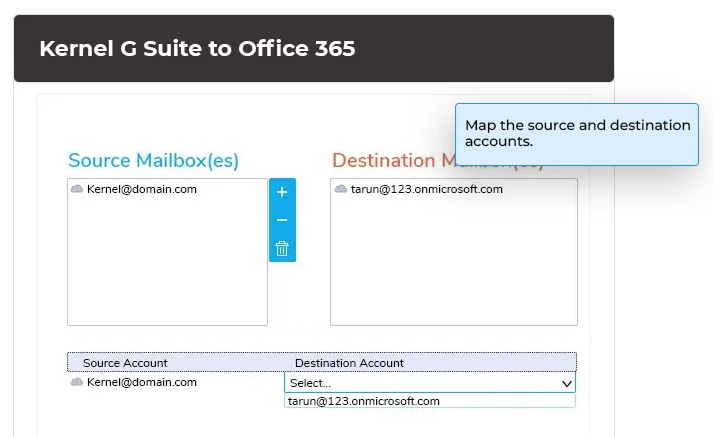Select Kernel@domain.com in the Source Mailbox(es) list

point(141,189)
